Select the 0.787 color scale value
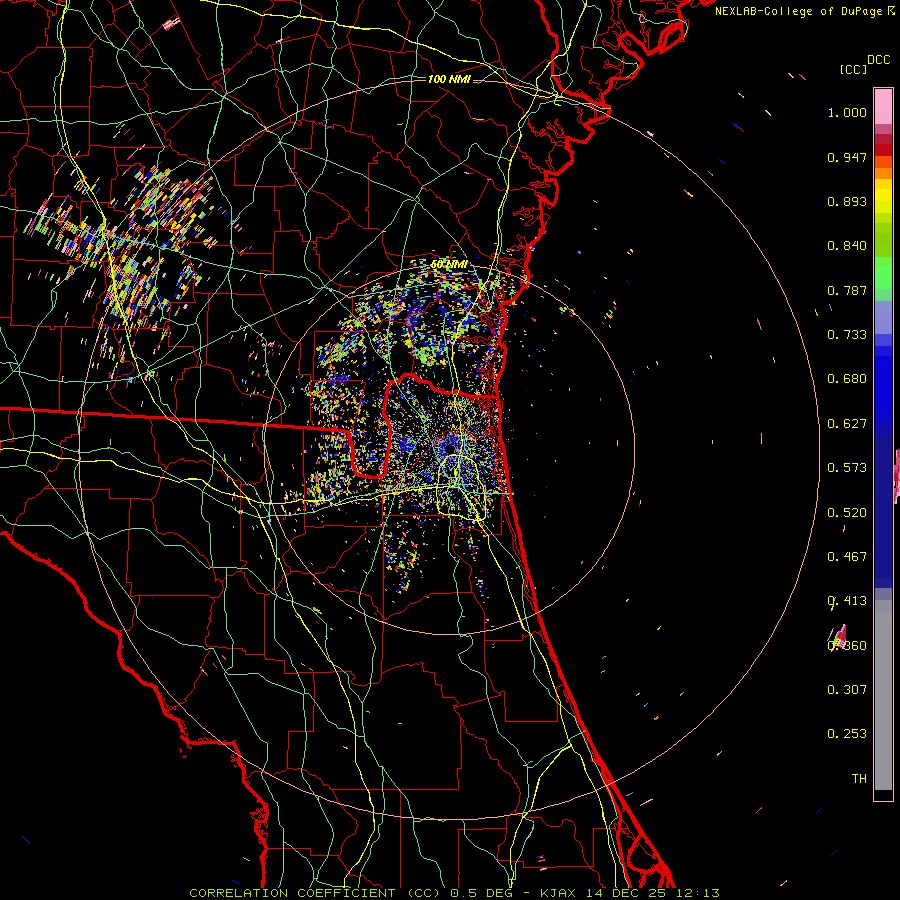 click(847, 290)
